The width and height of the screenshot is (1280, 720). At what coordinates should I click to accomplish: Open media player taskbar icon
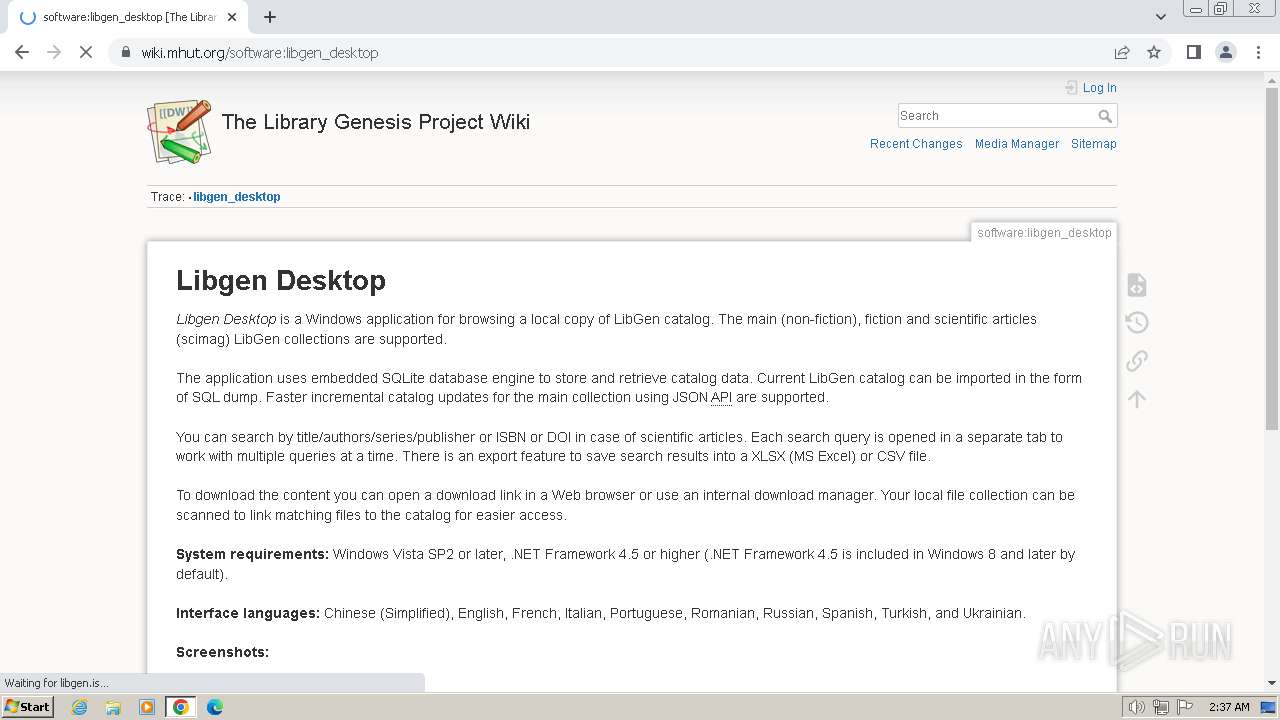147,707
